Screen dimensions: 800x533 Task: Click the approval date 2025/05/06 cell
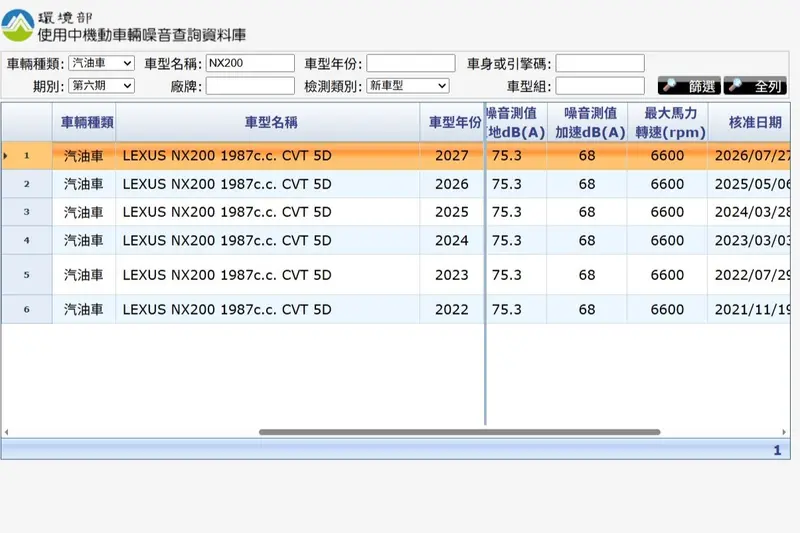pos(749,184)
